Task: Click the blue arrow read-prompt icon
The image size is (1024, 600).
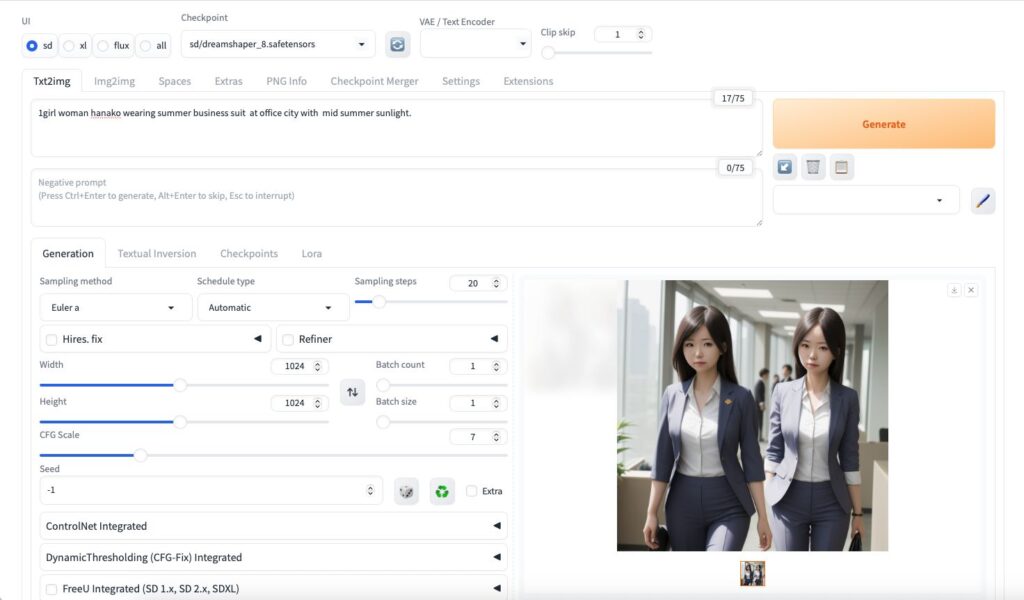Action: click(785, 167)
